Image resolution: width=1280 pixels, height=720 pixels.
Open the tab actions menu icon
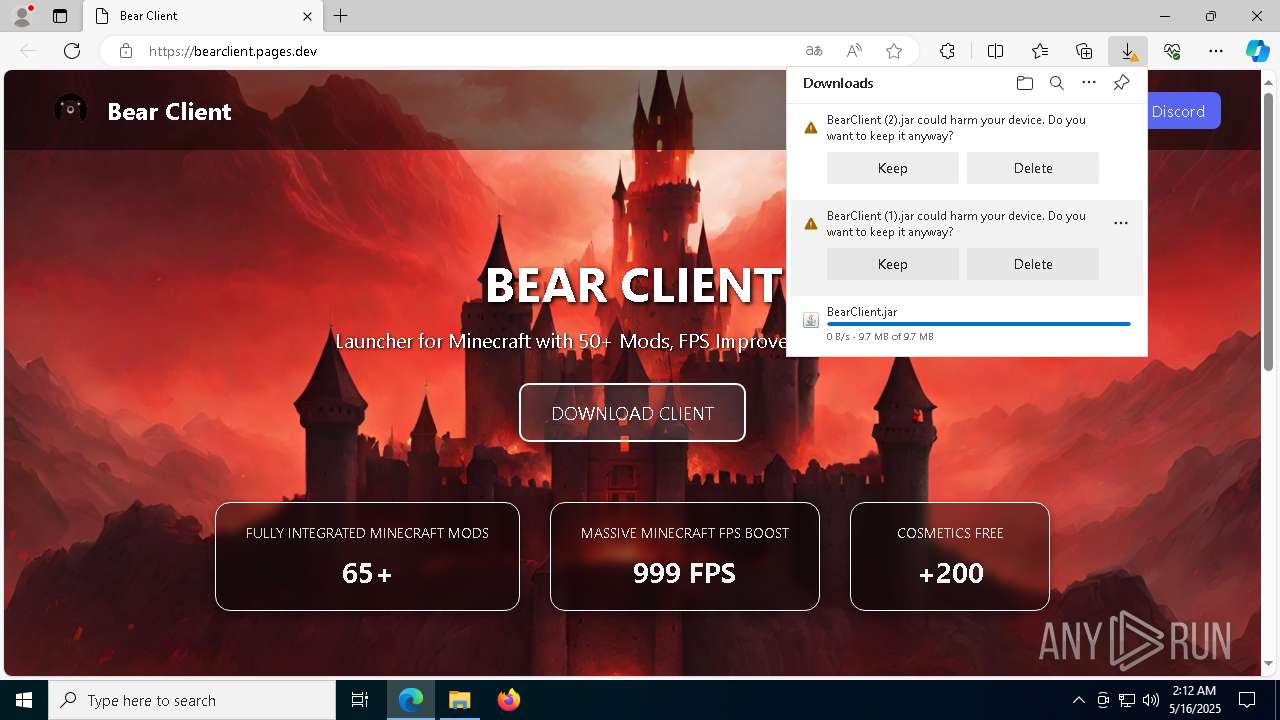click(60, 16)
